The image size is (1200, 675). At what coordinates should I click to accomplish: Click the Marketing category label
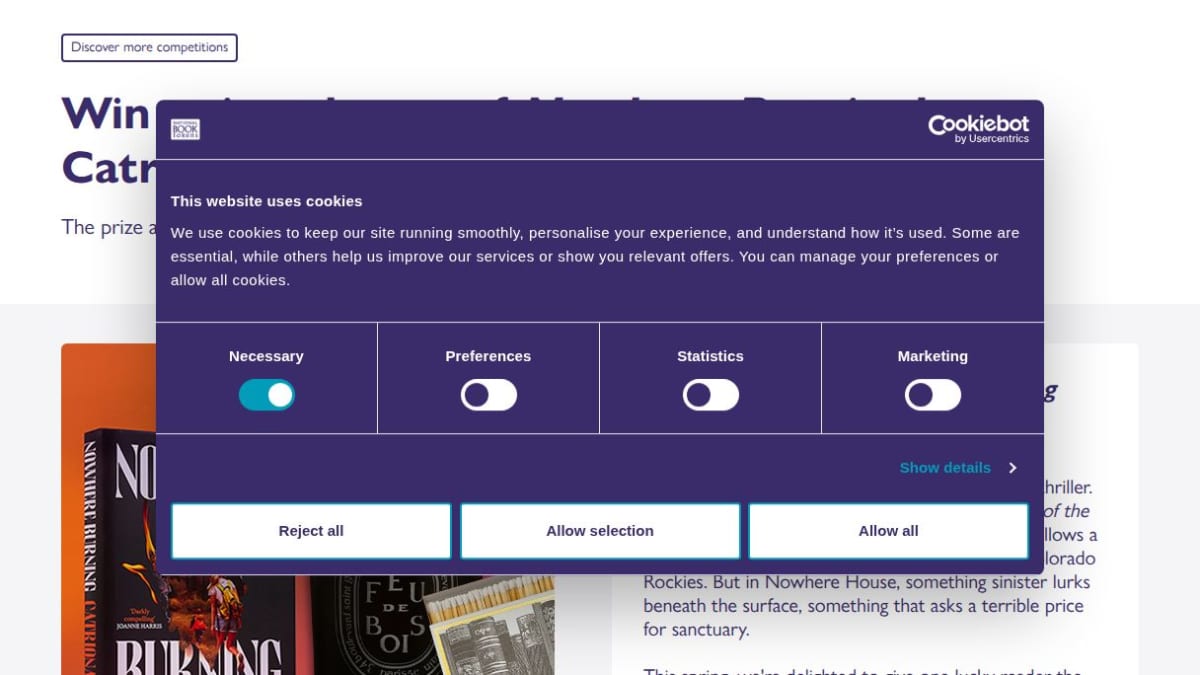point(933,356)
